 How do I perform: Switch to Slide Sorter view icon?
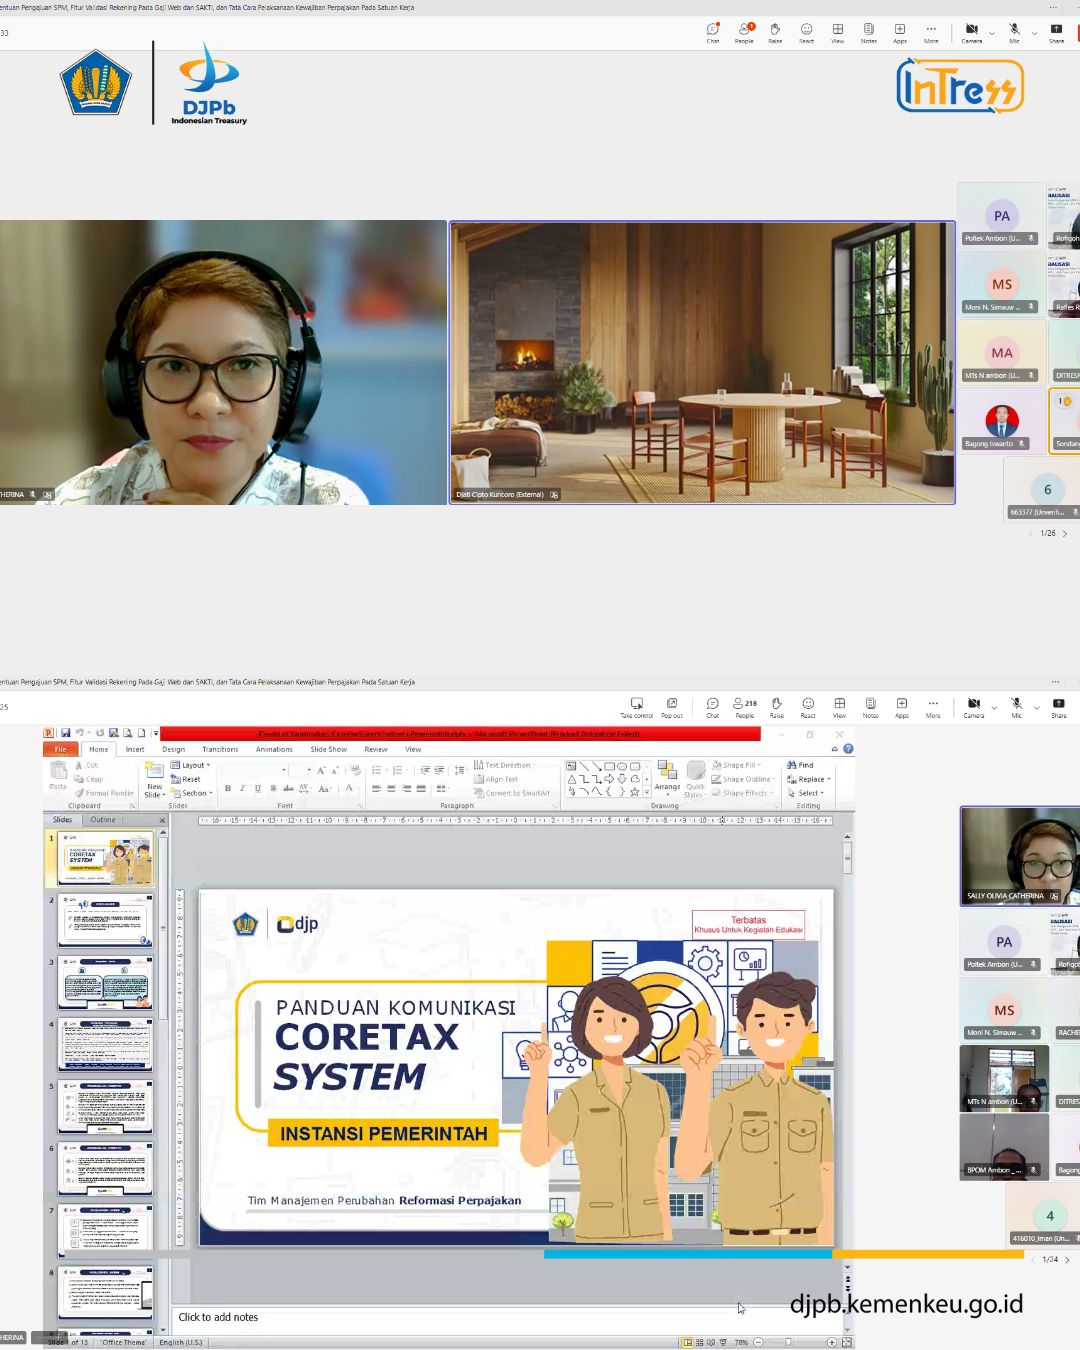[699, 1342]
